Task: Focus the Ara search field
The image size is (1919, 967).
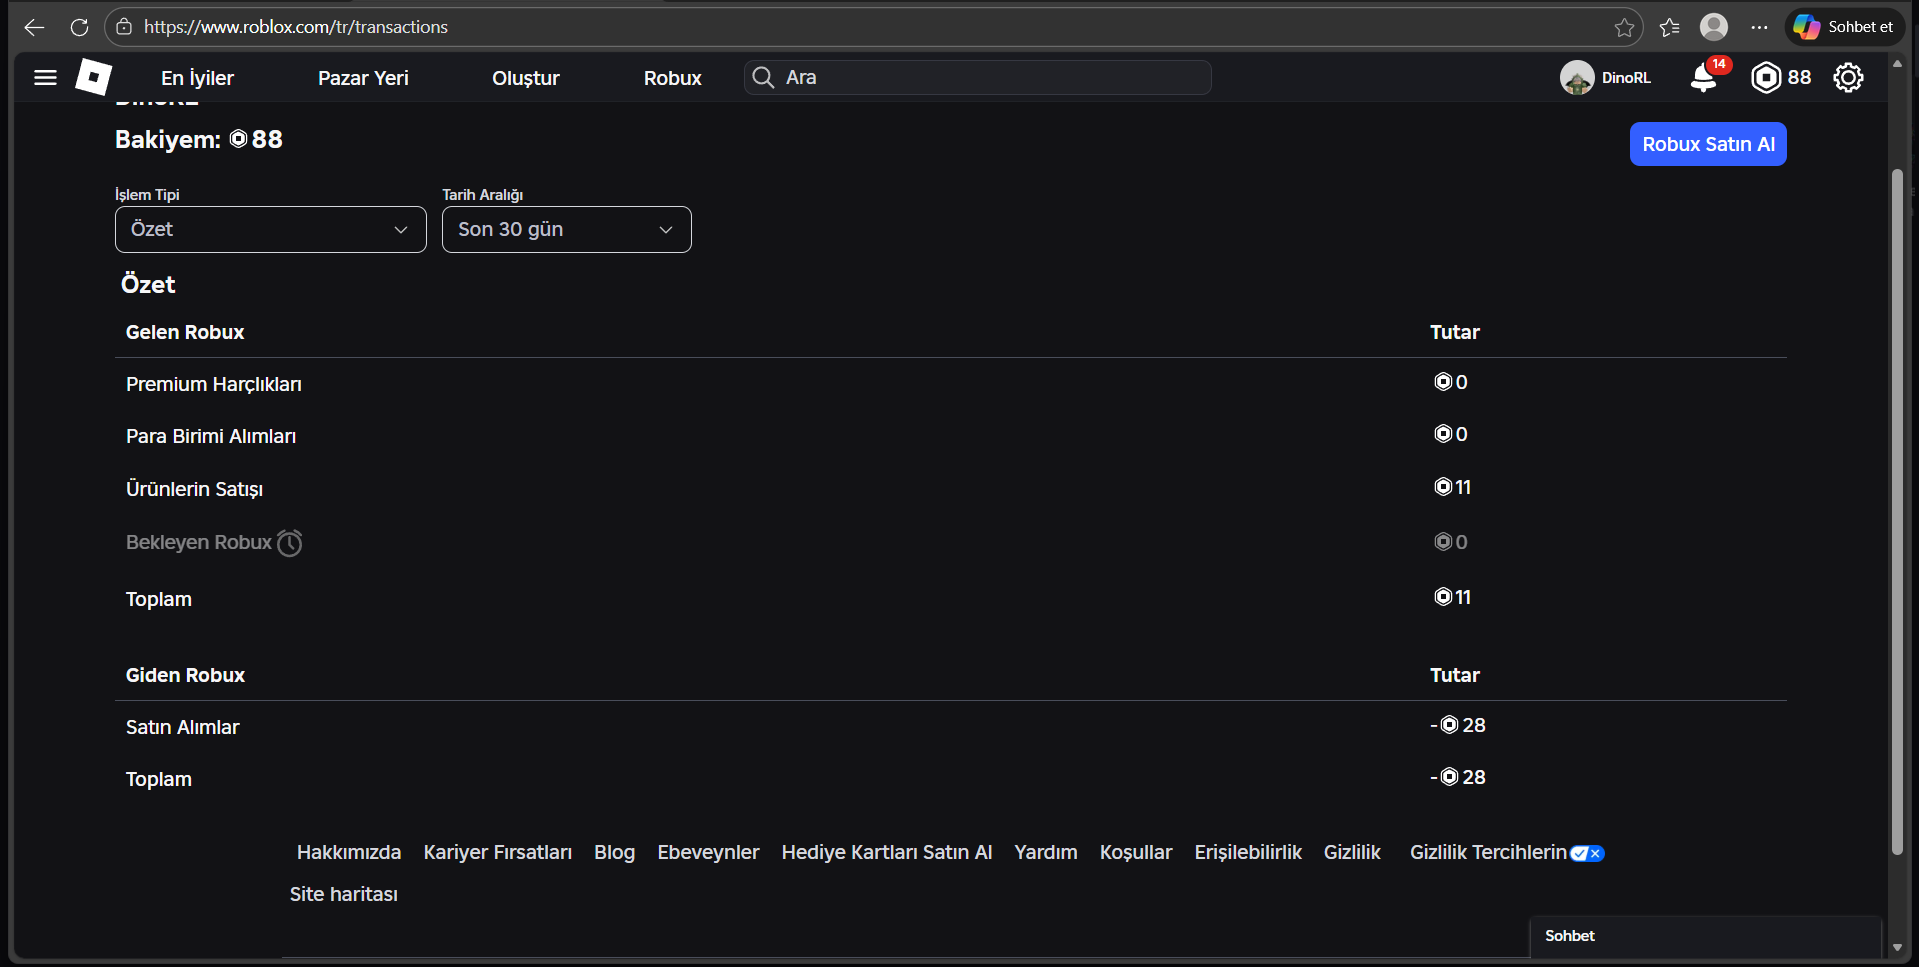Action: [978, 77]
